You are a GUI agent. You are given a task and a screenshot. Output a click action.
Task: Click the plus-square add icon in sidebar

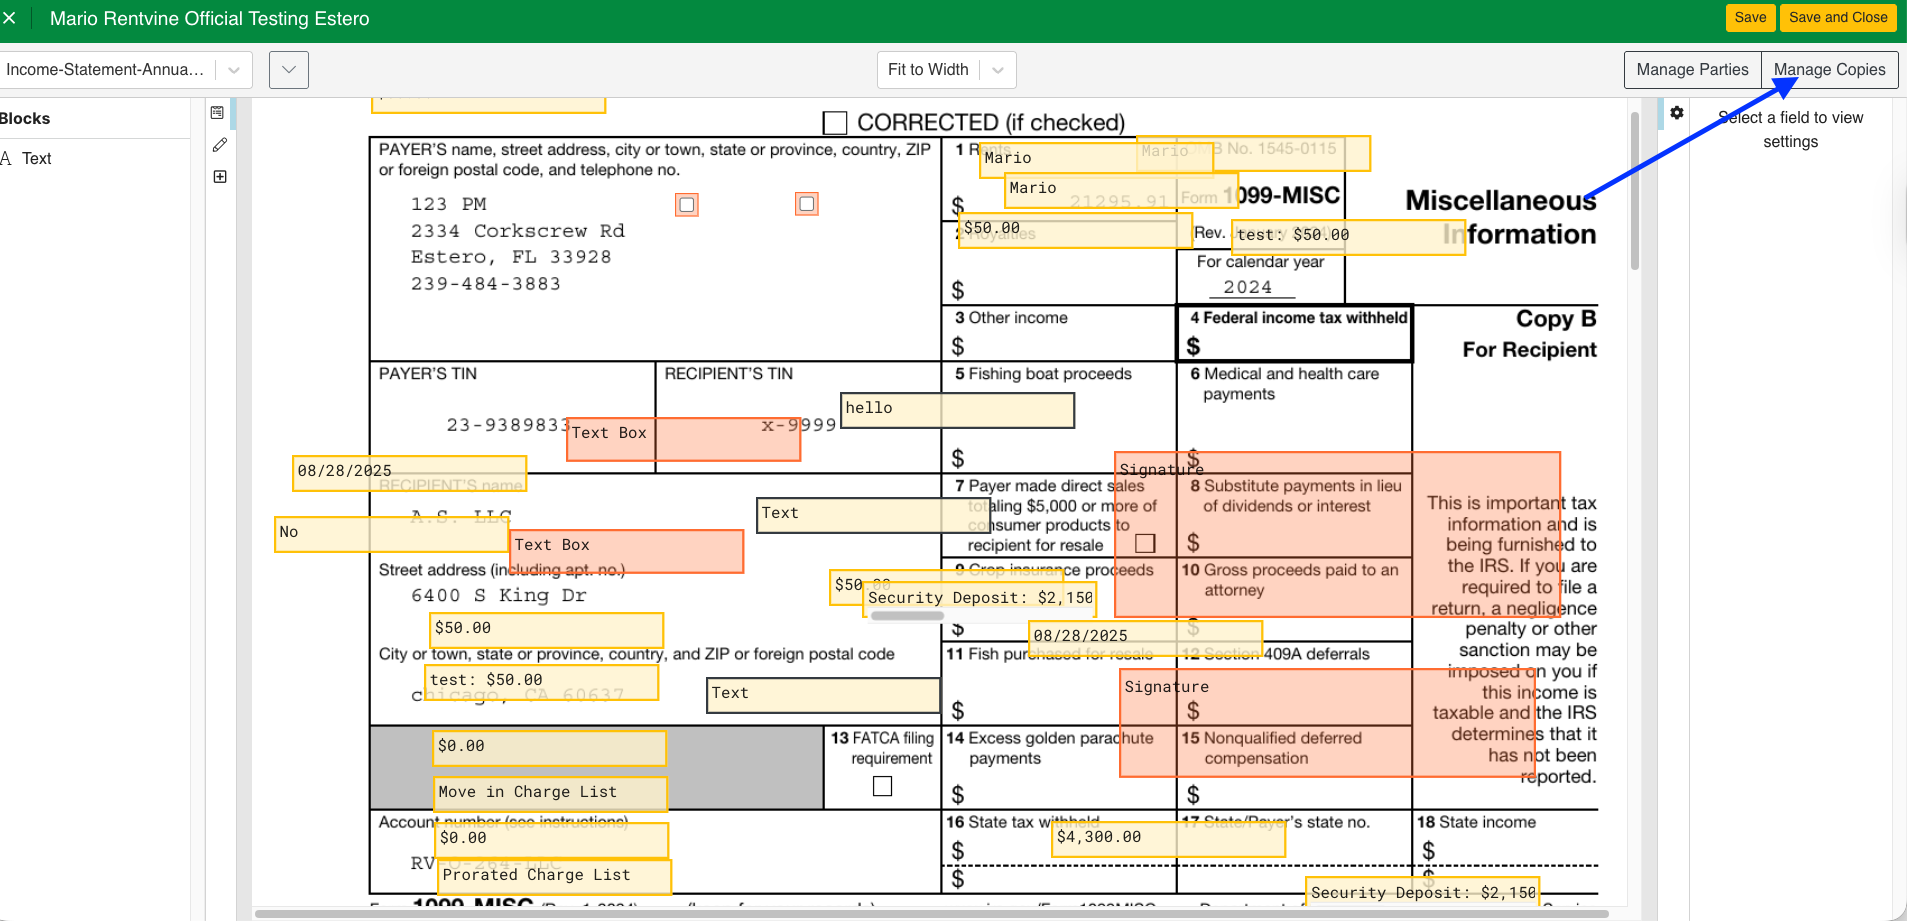click(220, 177)
